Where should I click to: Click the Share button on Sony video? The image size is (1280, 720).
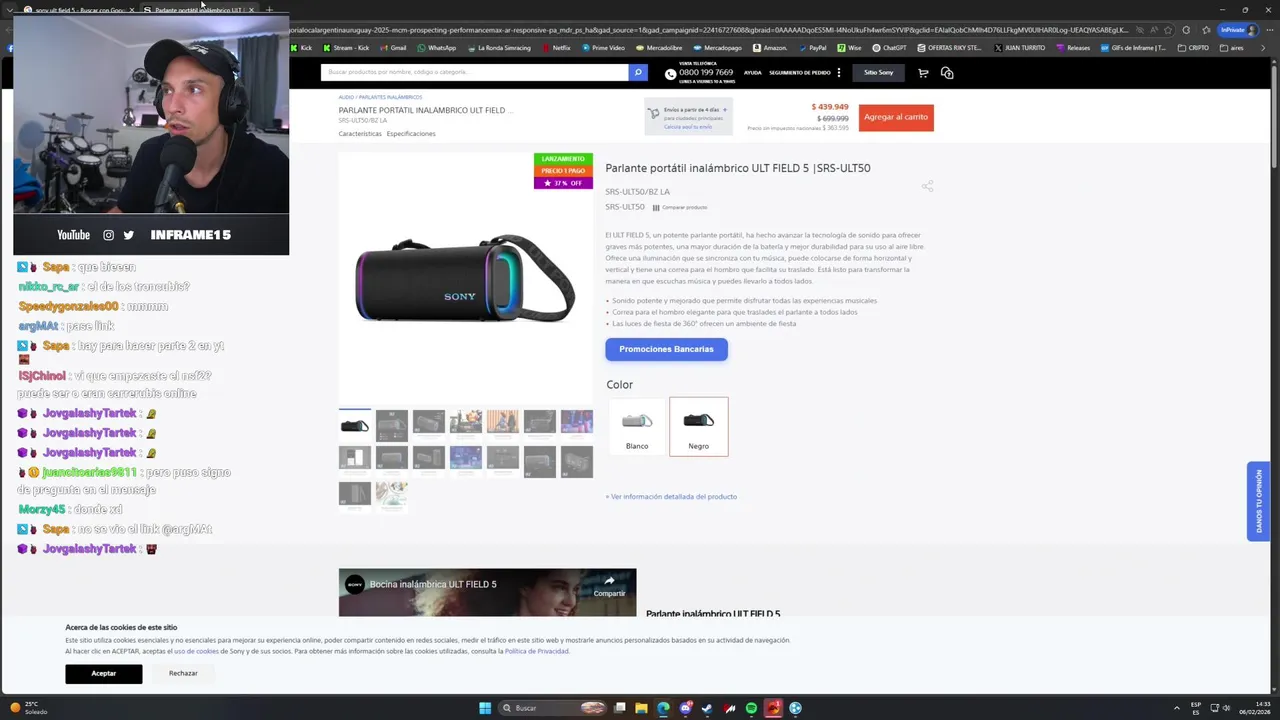[x=609, y=584]
